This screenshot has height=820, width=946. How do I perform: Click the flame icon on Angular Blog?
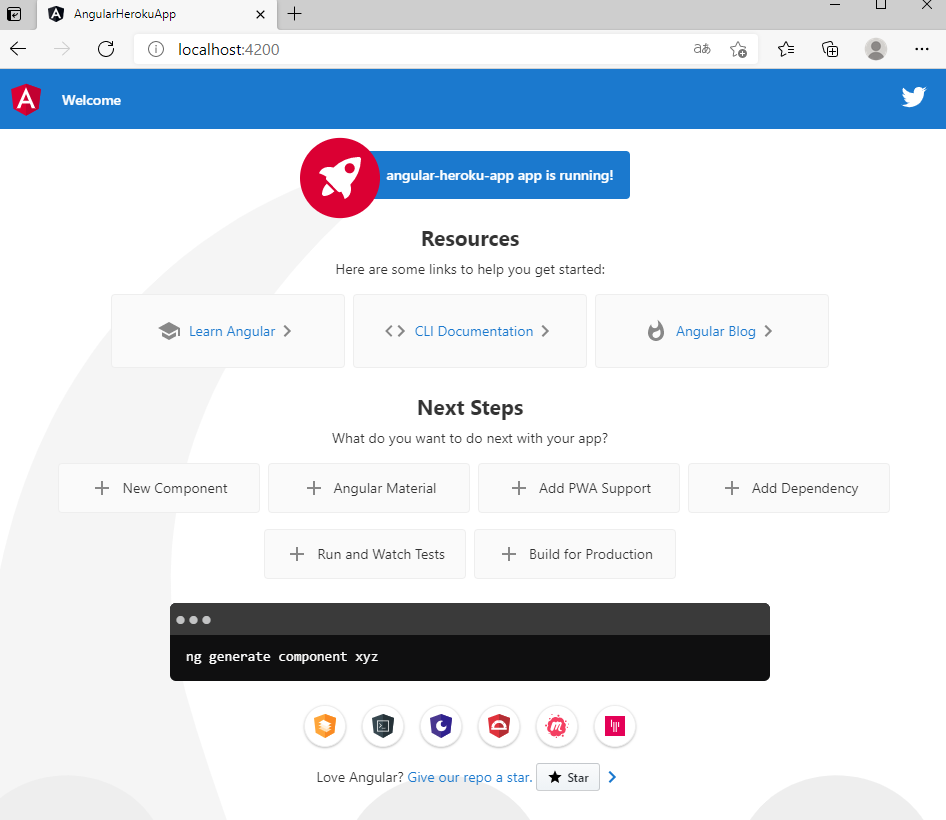click(656, 331)
